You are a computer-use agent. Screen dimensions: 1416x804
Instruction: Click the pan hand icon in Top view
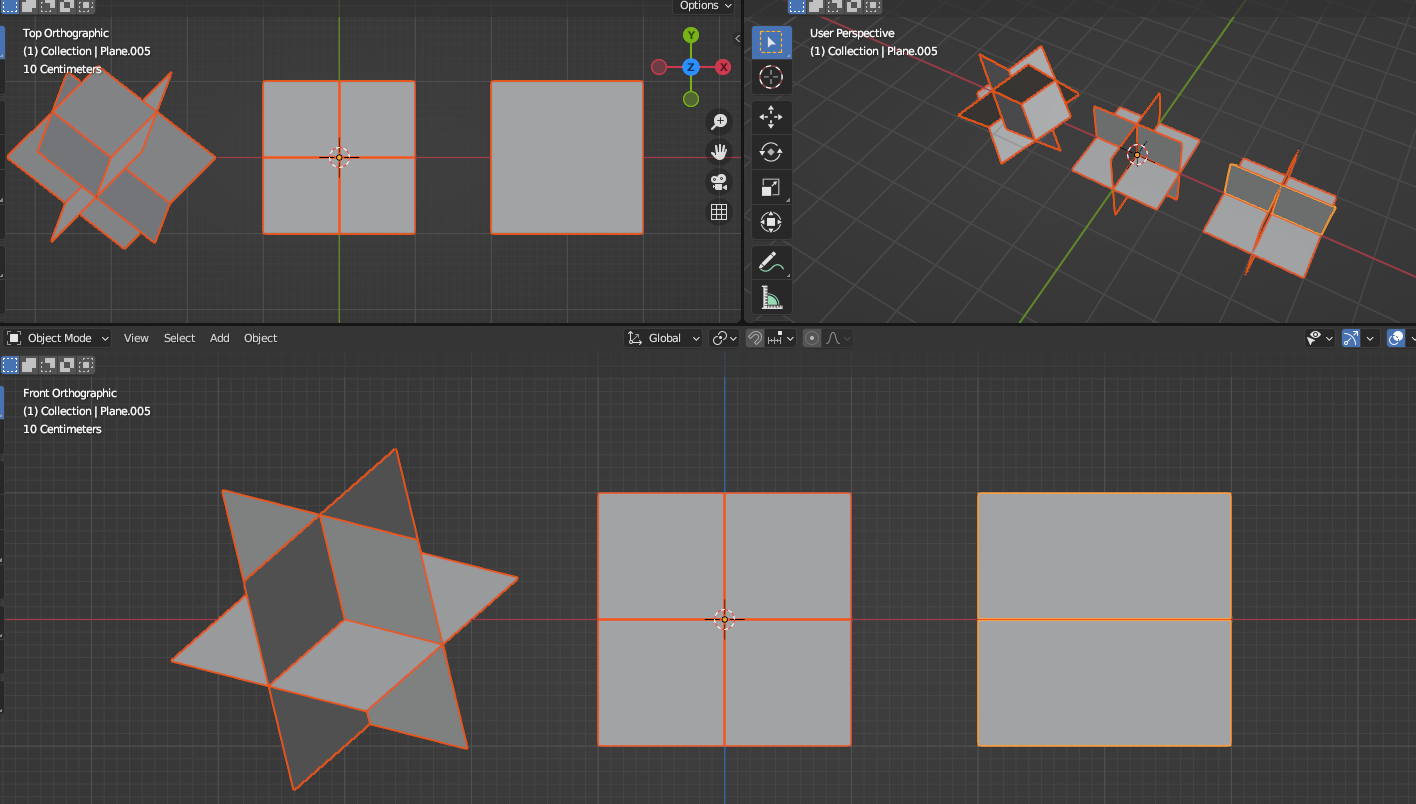point(718,152)
